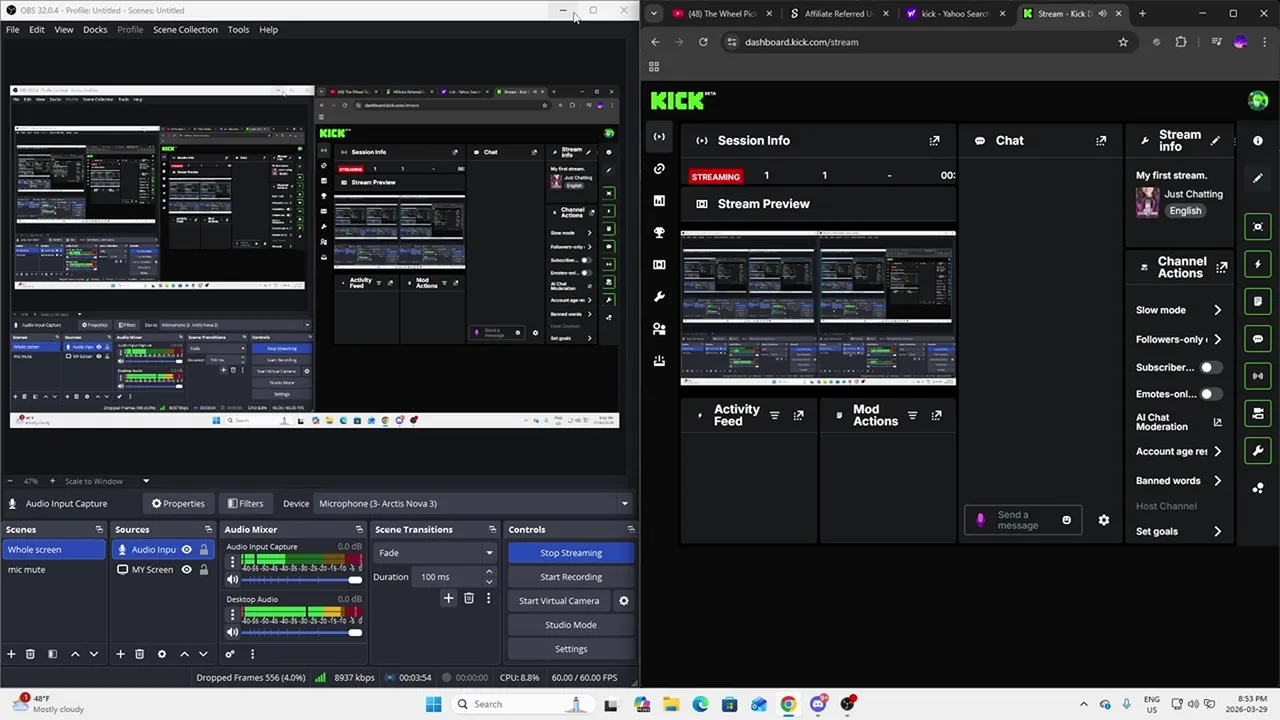Add a new scene with plus icon
1280x720 pixels.
11,654
